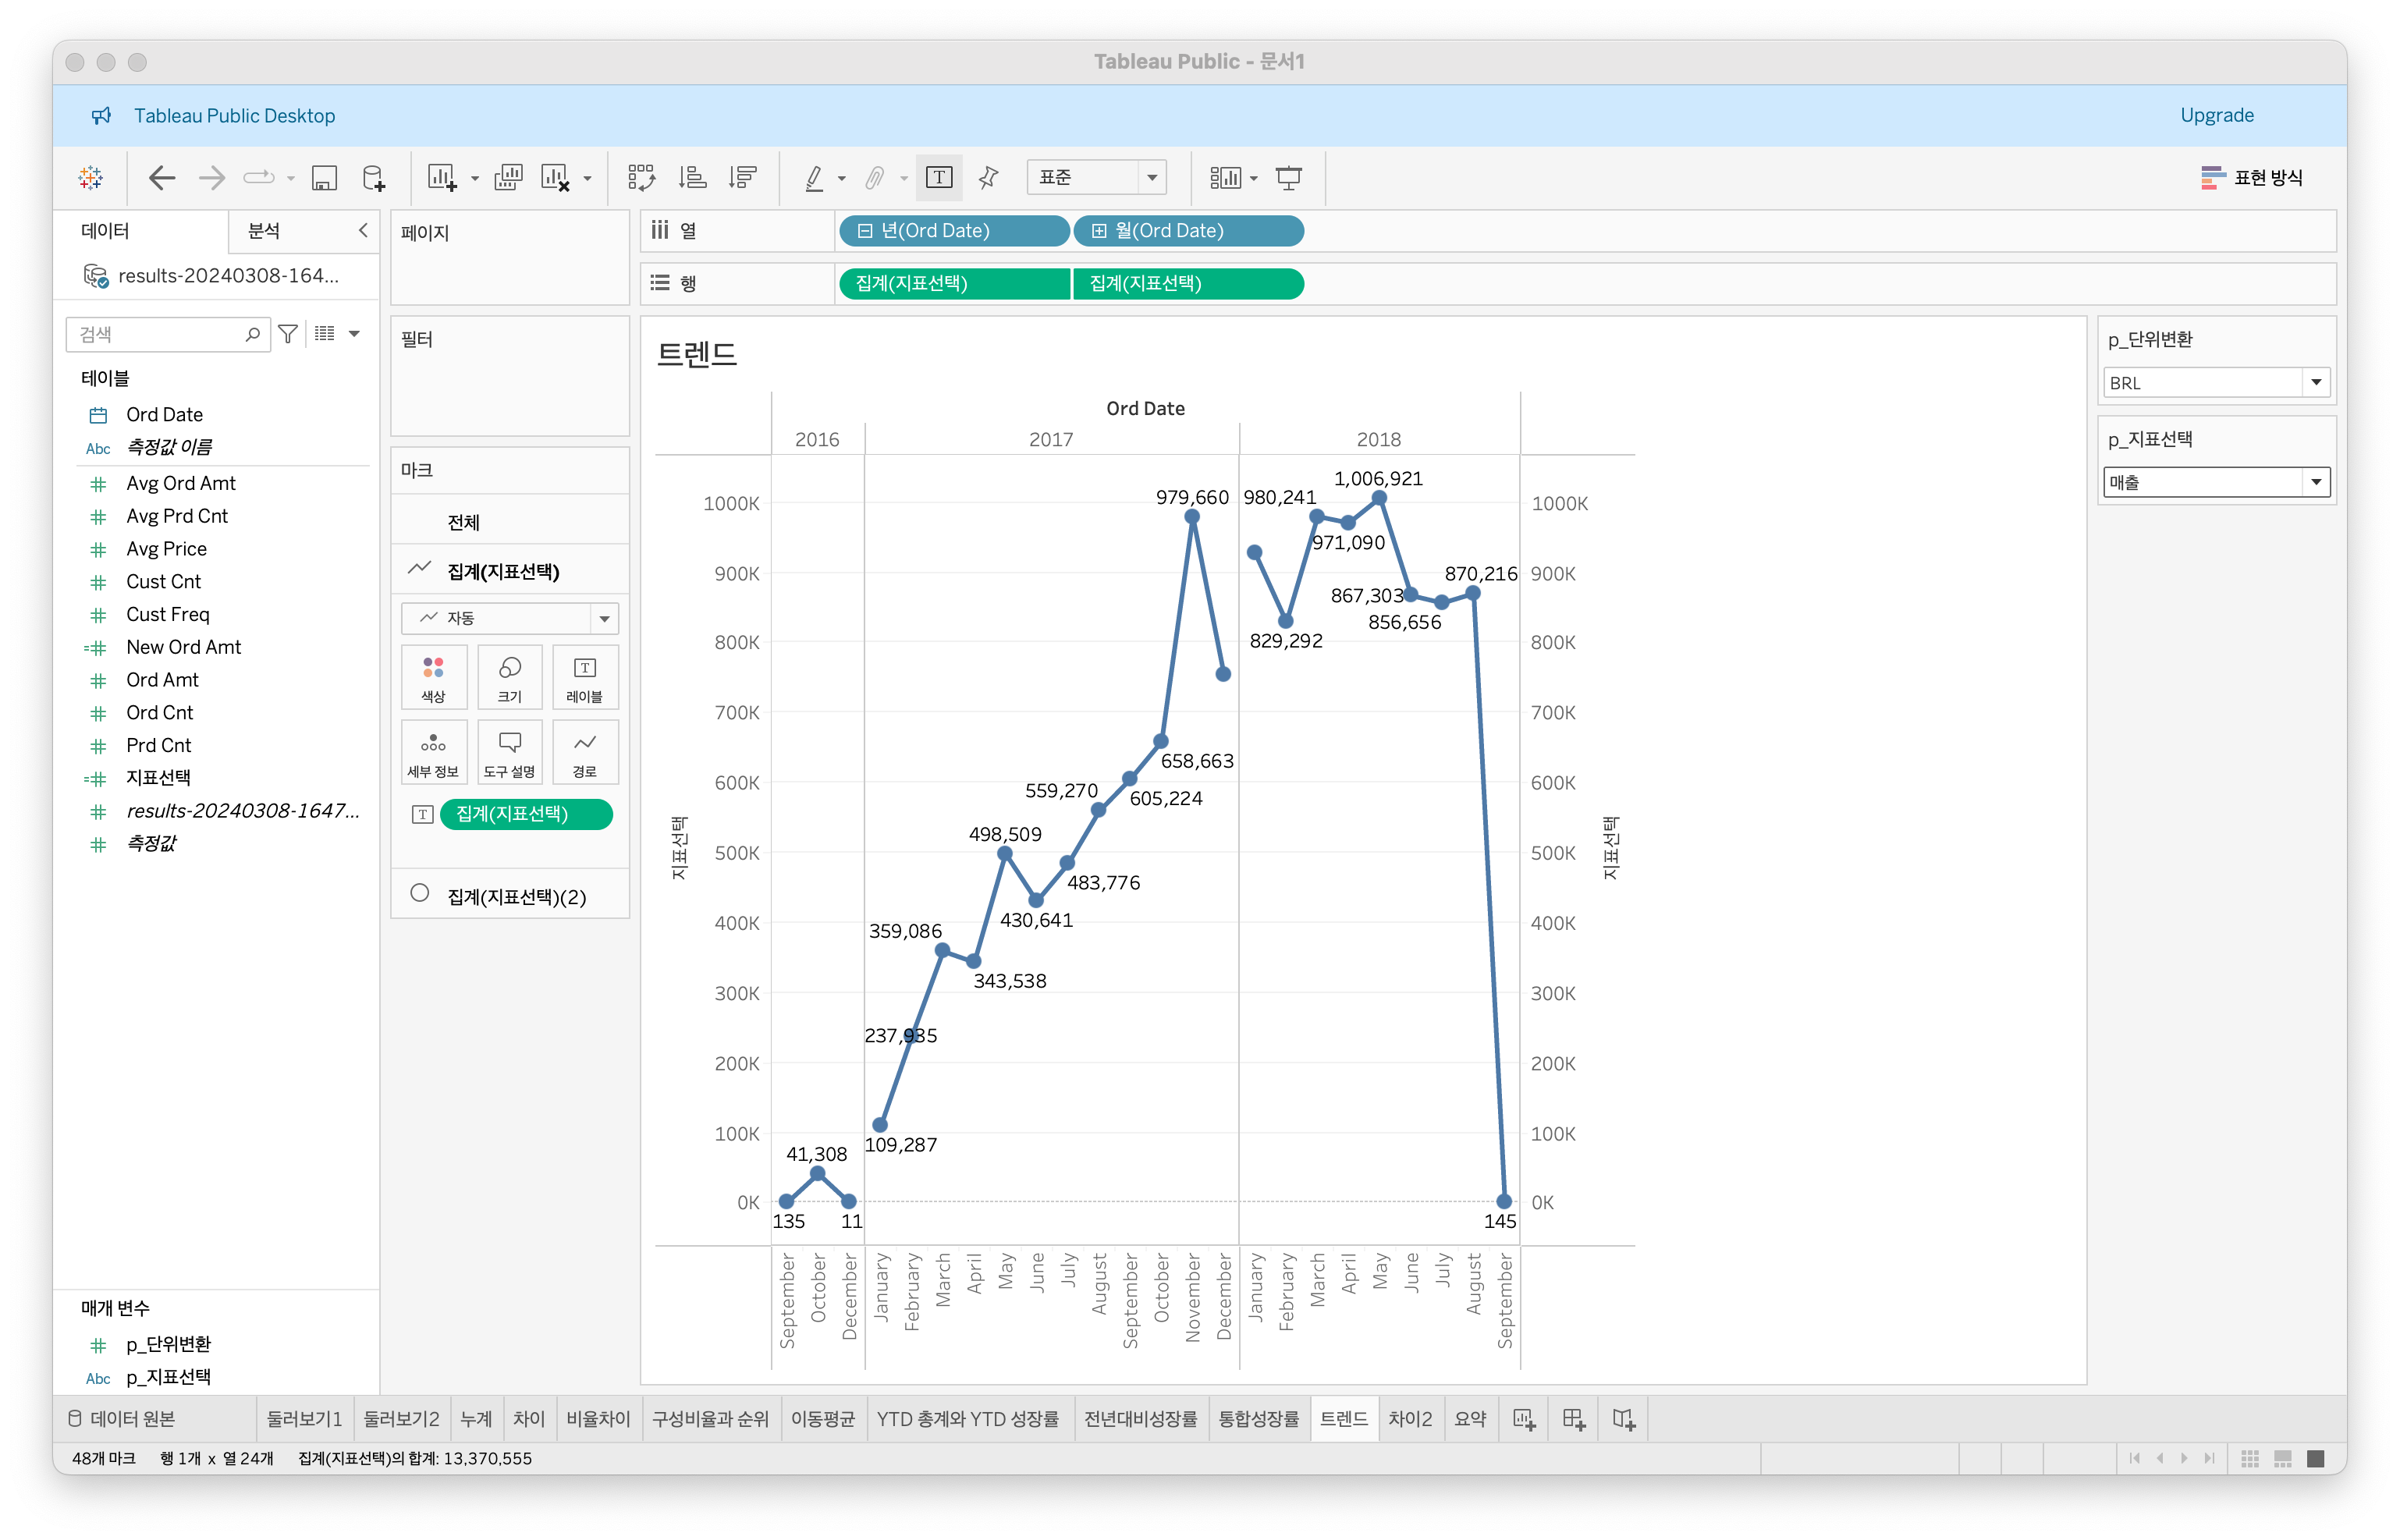Open the Color marks card button
Screen dimensions: 2400x1540
tap(433, 677)
